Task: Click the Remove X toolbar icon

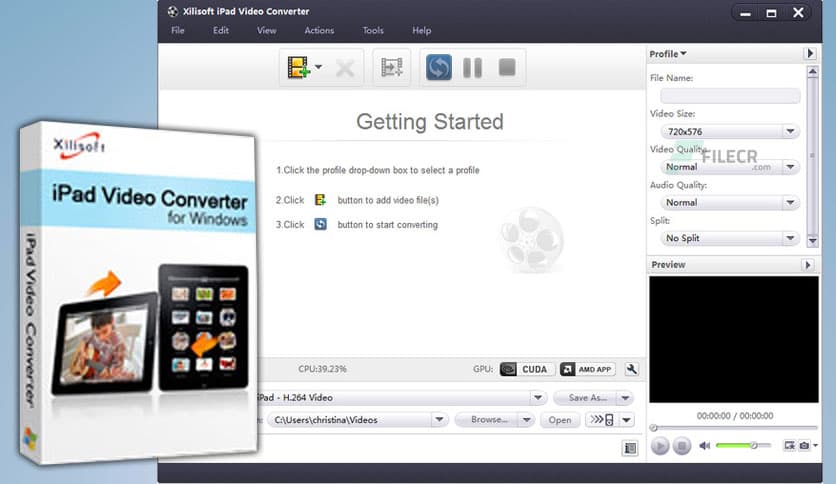Action: [x=345, y=68]
